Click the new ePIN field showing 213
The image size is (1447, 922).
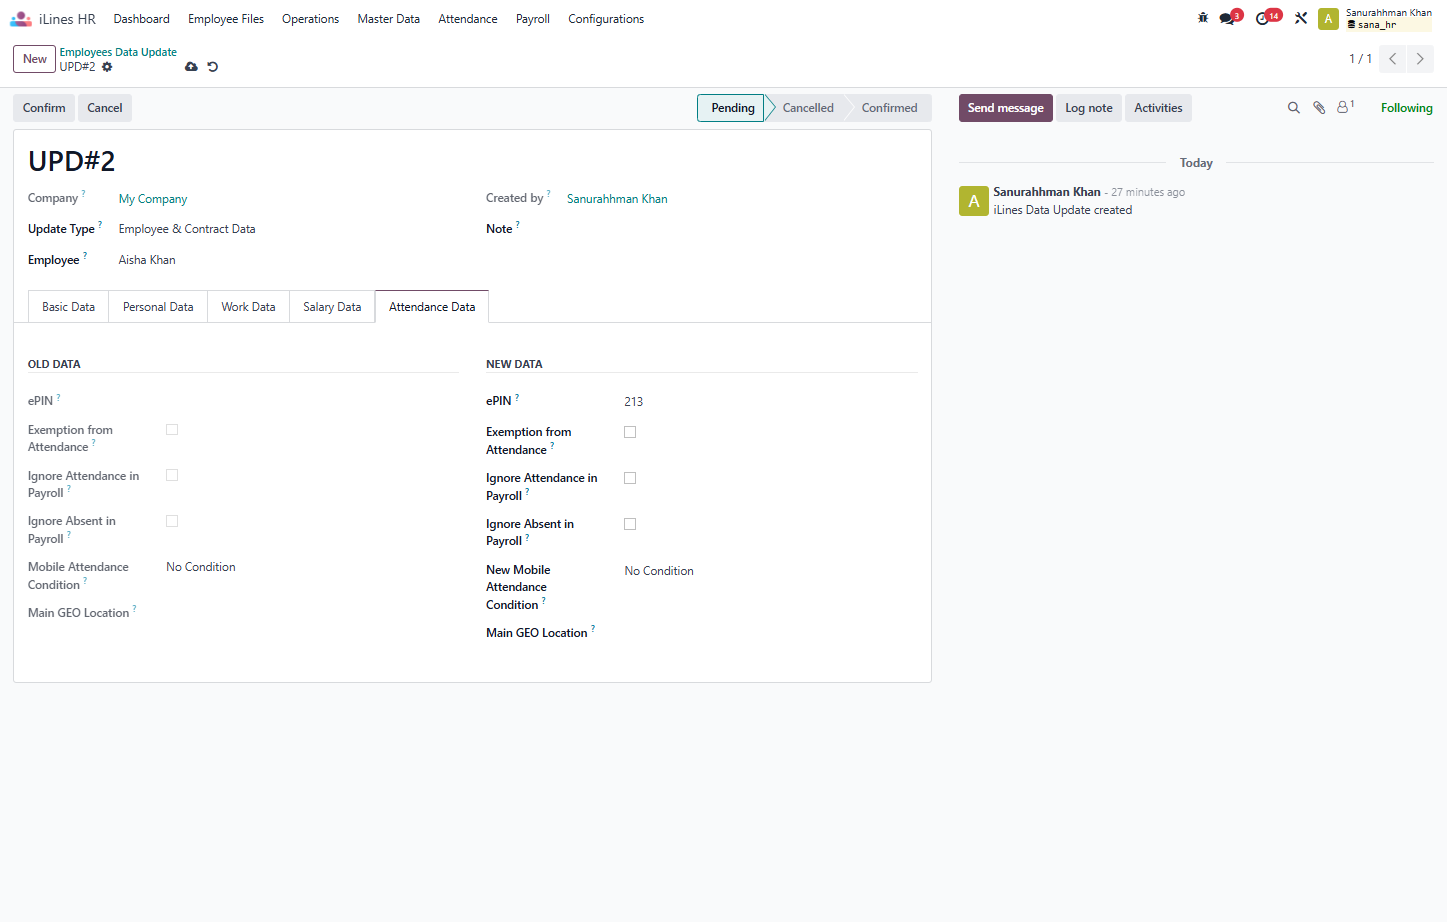click(x=770, y=402)
